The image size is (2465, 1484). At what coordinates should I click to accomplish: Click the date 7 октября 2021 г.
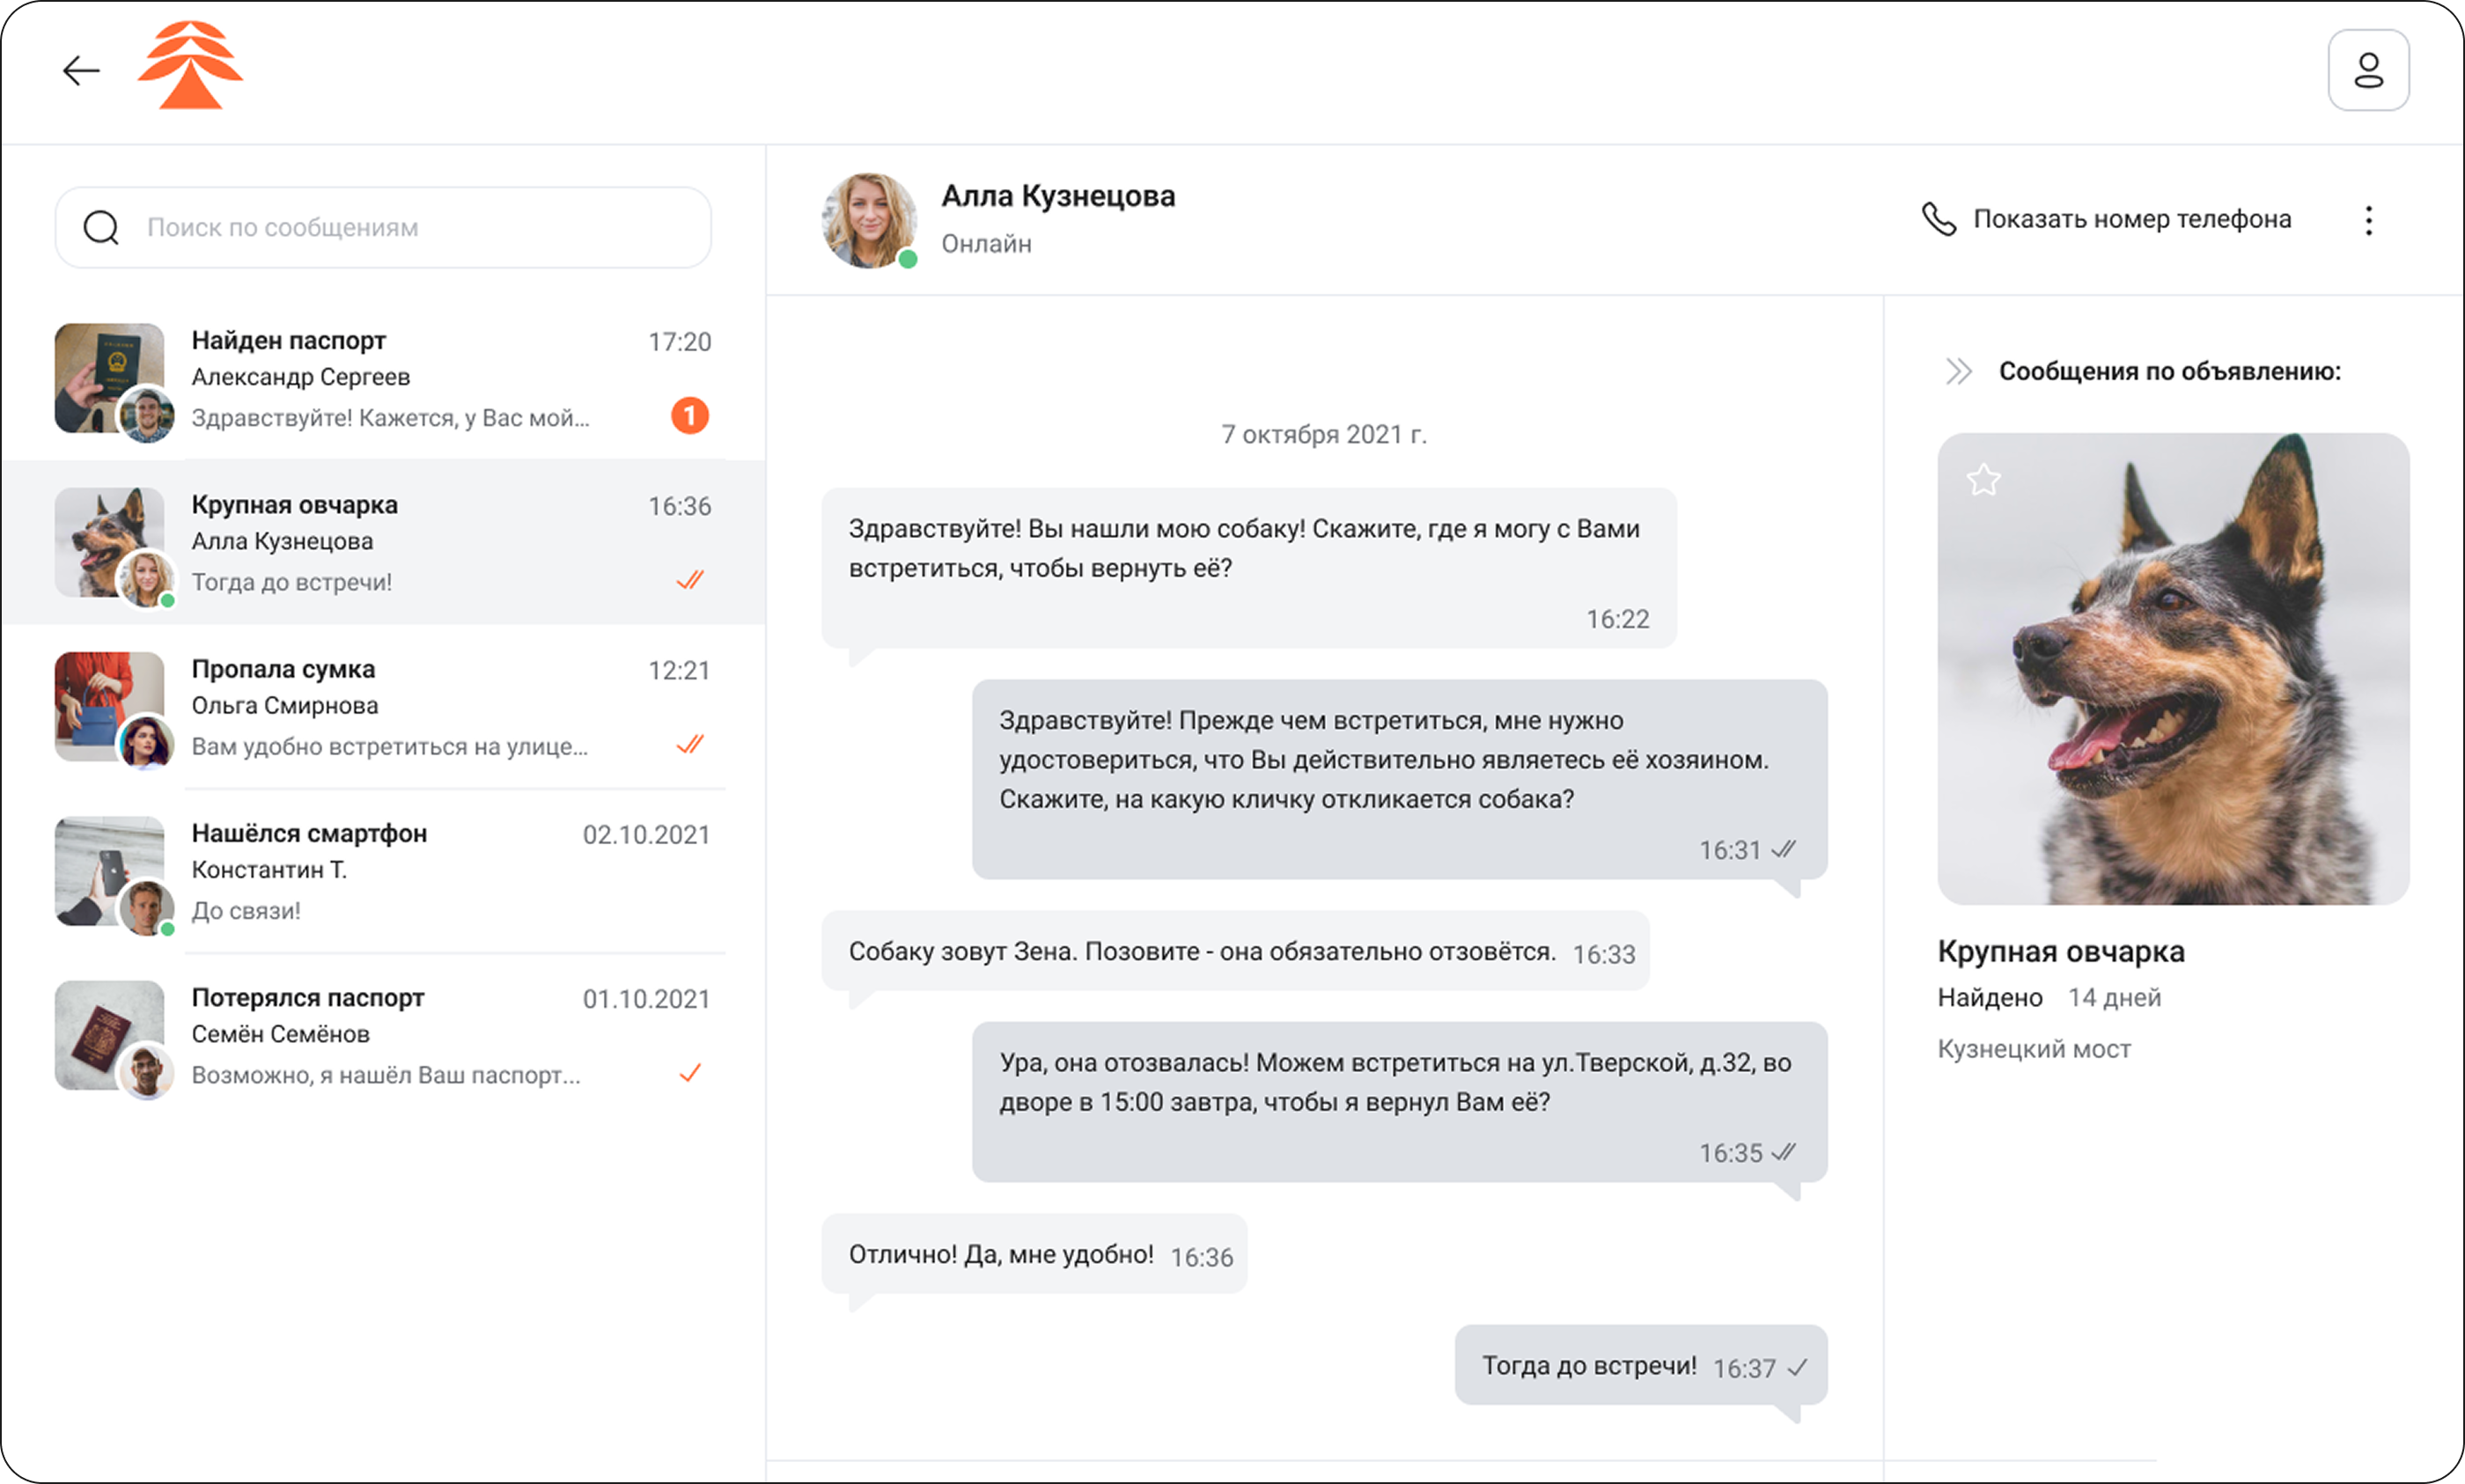pyautogui.click(x=1324, y=435)
